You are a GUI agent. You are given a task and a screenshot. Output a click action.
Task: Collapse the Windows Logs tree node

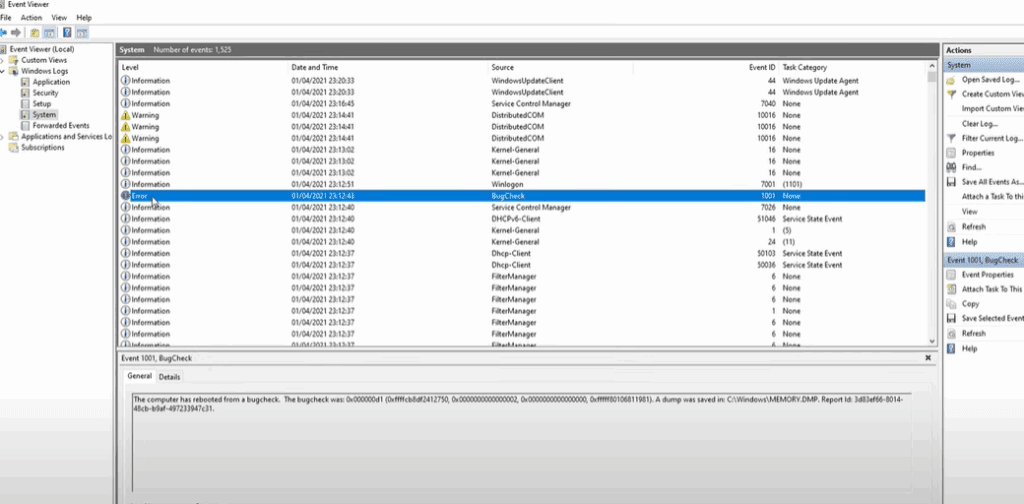pyautogui.click(x=3, y=71)
